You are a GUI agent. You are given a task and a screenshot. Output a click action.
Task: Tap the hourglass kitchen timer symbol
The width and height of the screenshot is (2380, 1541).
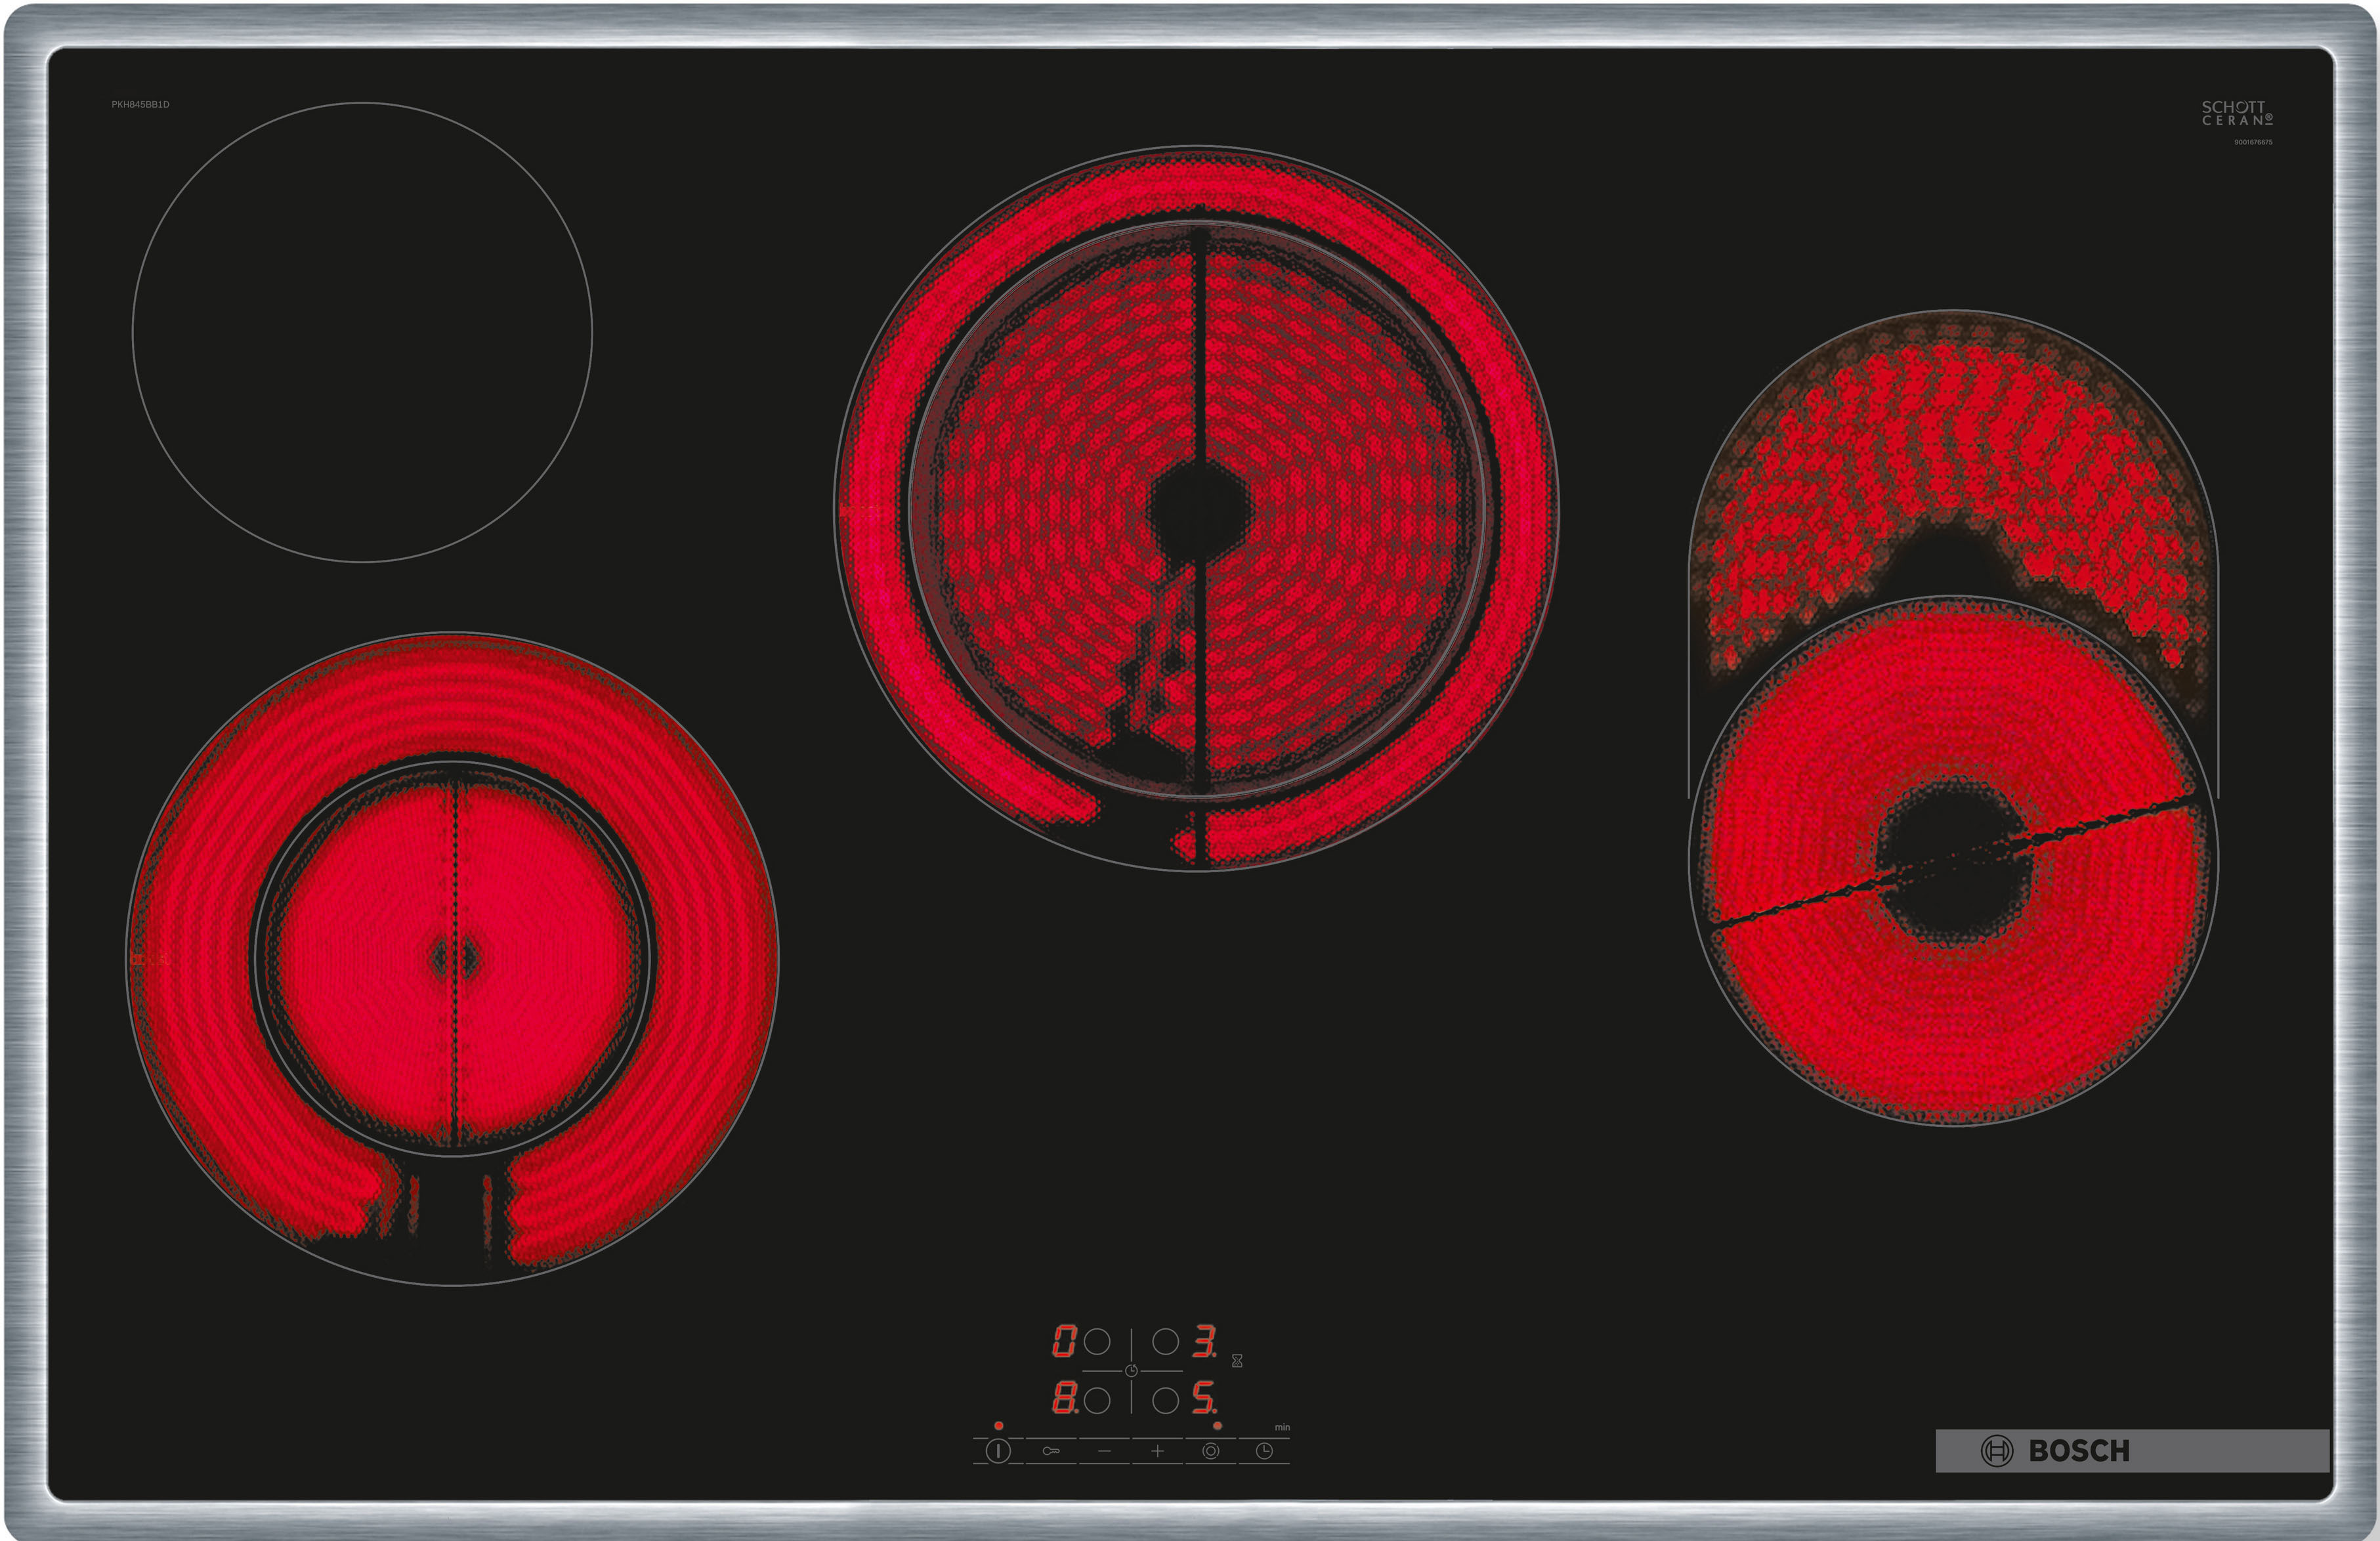coord(1237,1361)
